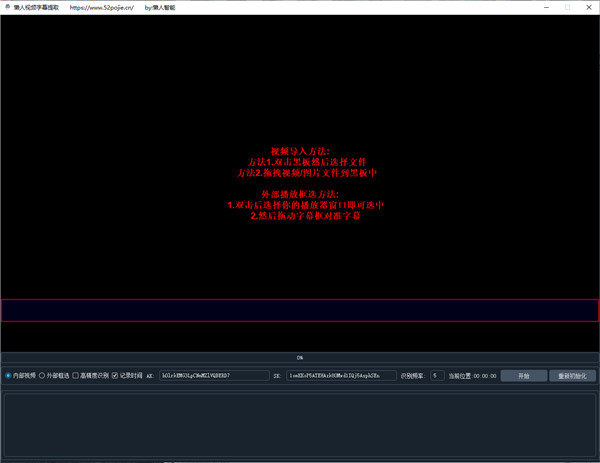Click the app icon in title bar
The height and width of the screenshot is (463, 600).
click(x=7, y=7)
